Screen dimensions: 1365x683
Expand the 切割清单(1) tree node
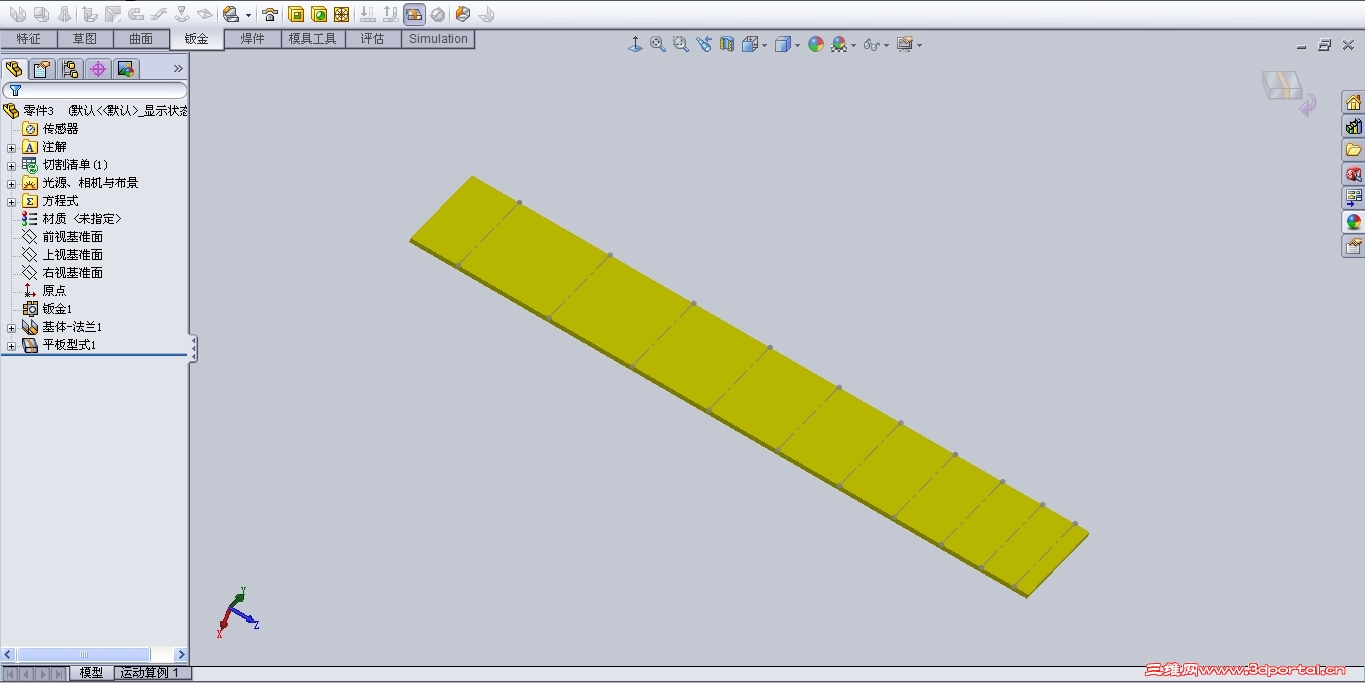[x=11, y=165]
